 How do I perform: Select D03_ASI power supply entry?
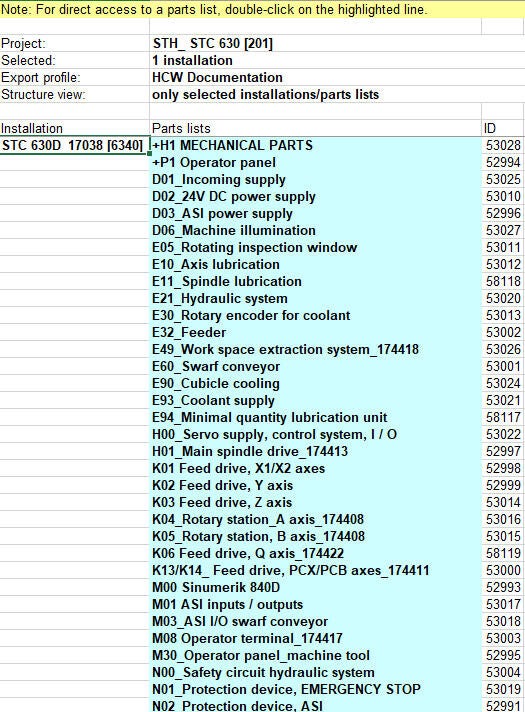(315, 213)
